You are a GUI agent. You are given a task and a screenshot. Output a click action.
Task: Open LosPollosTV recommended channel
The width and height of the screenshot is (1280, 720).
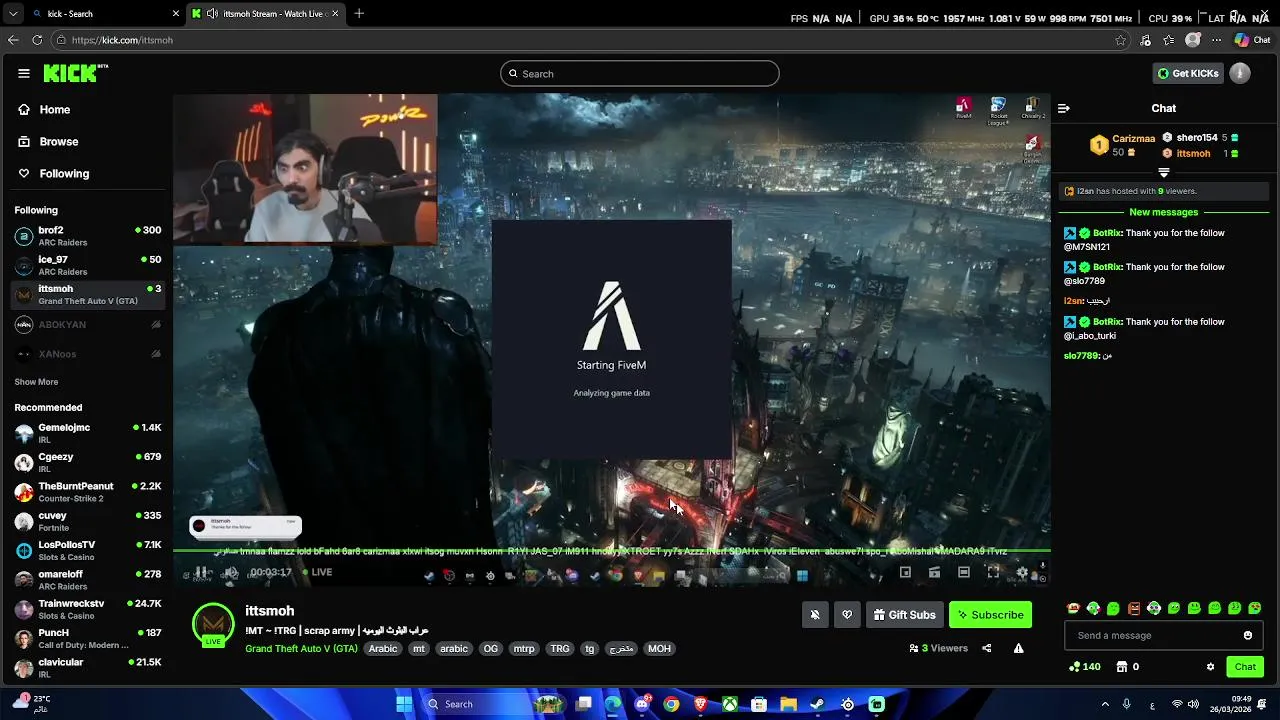point(88,550)
